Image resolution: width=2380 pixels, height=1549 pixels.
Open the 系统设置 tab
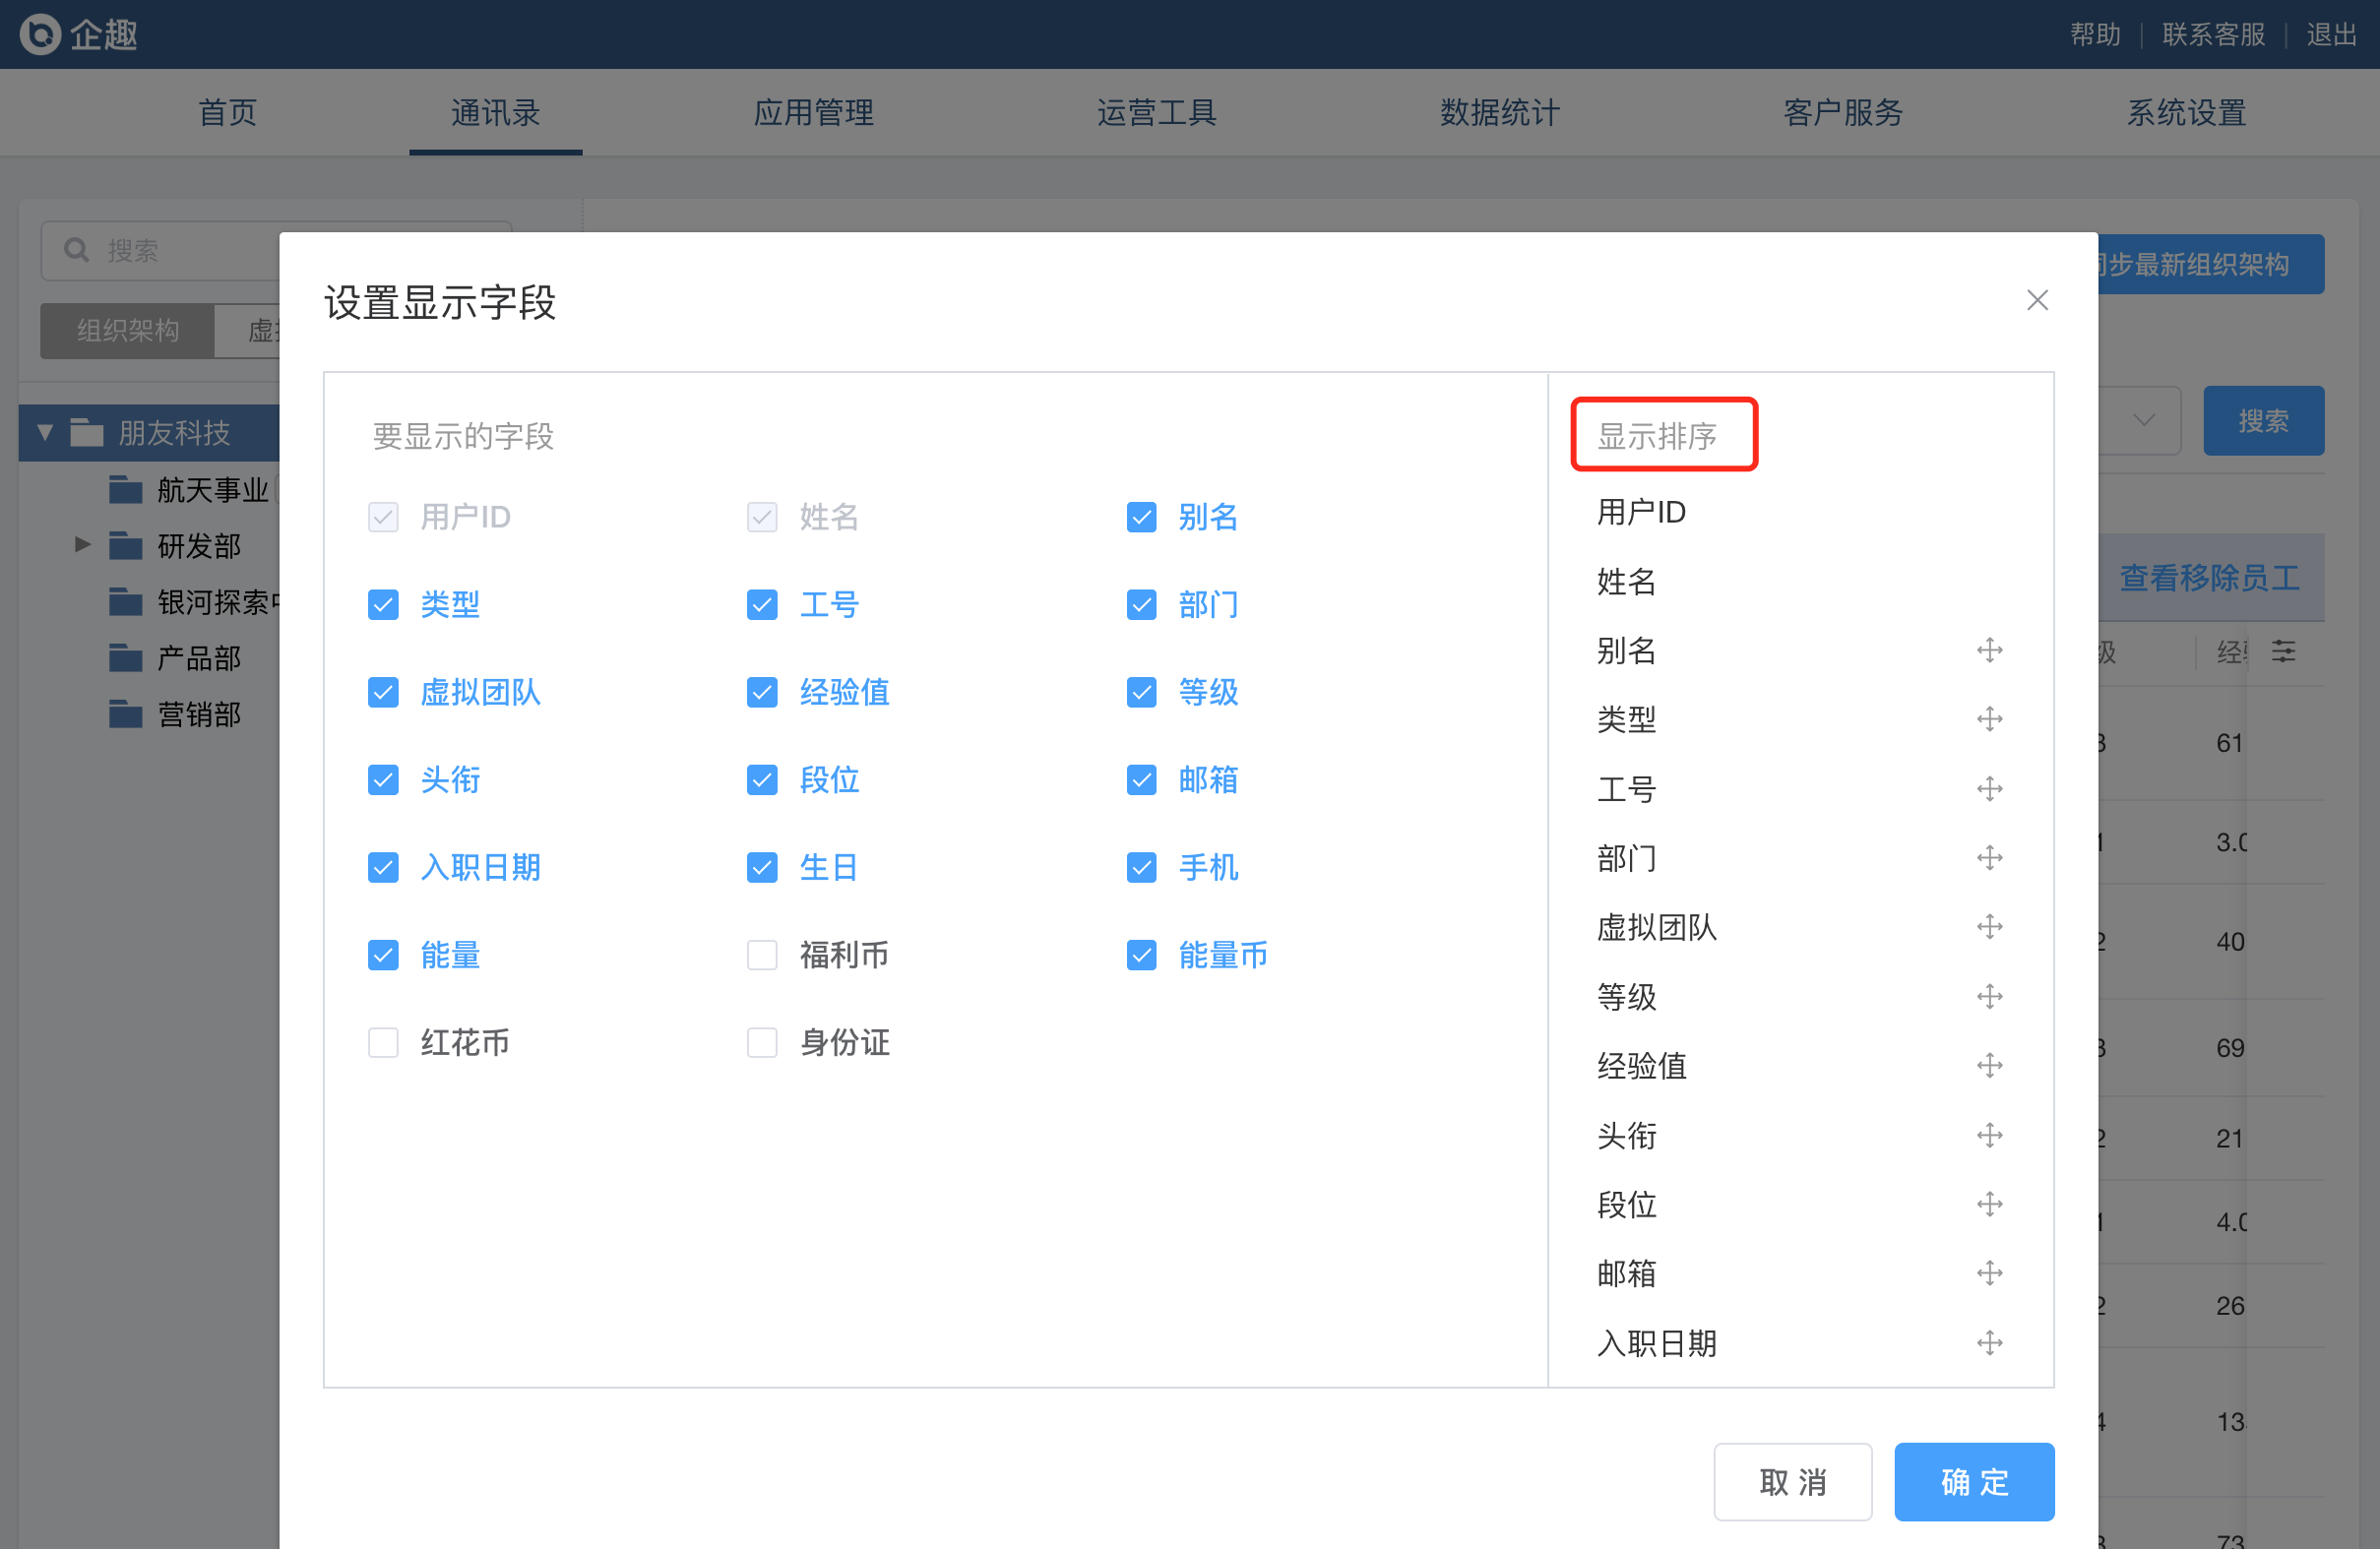(2186, 112)
